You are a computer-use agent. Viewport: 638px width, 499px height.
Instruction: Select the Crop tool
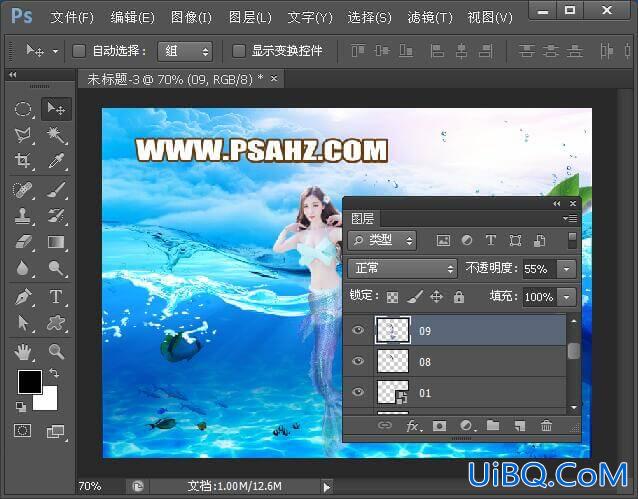pyautogui.click(x=23, y=160)
